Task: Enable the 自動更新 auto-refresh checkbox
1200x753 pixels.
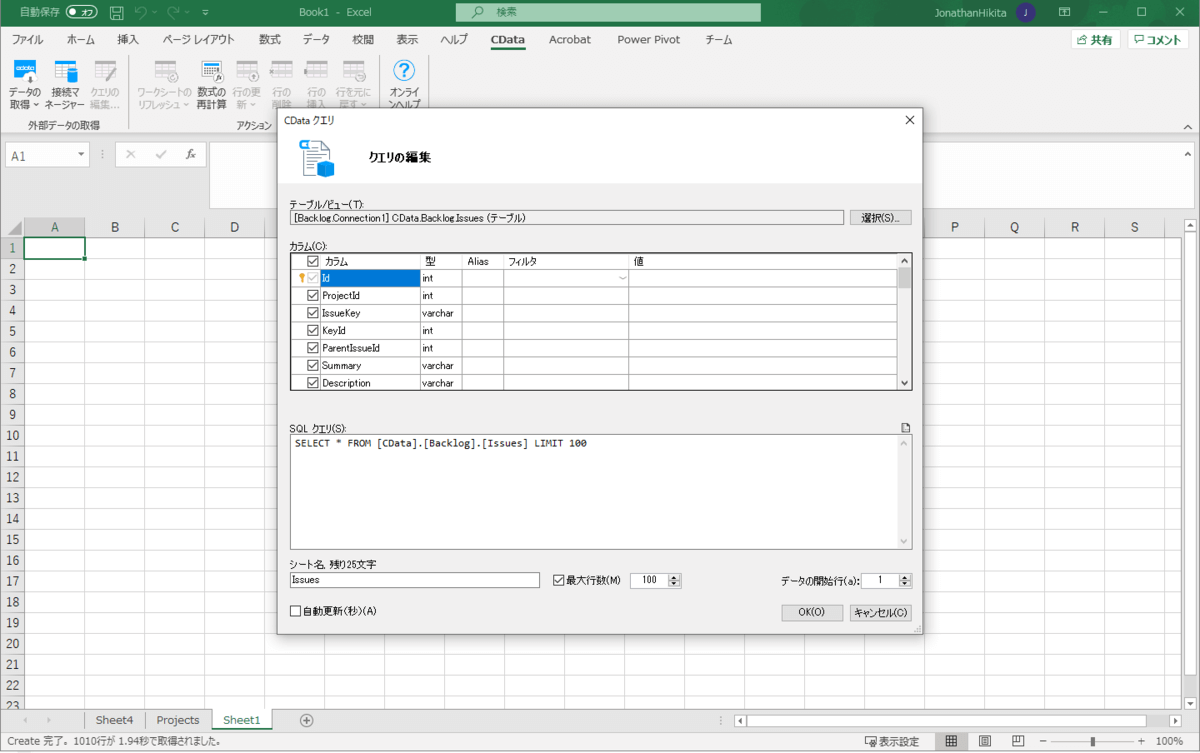Action: coord(295,611)
